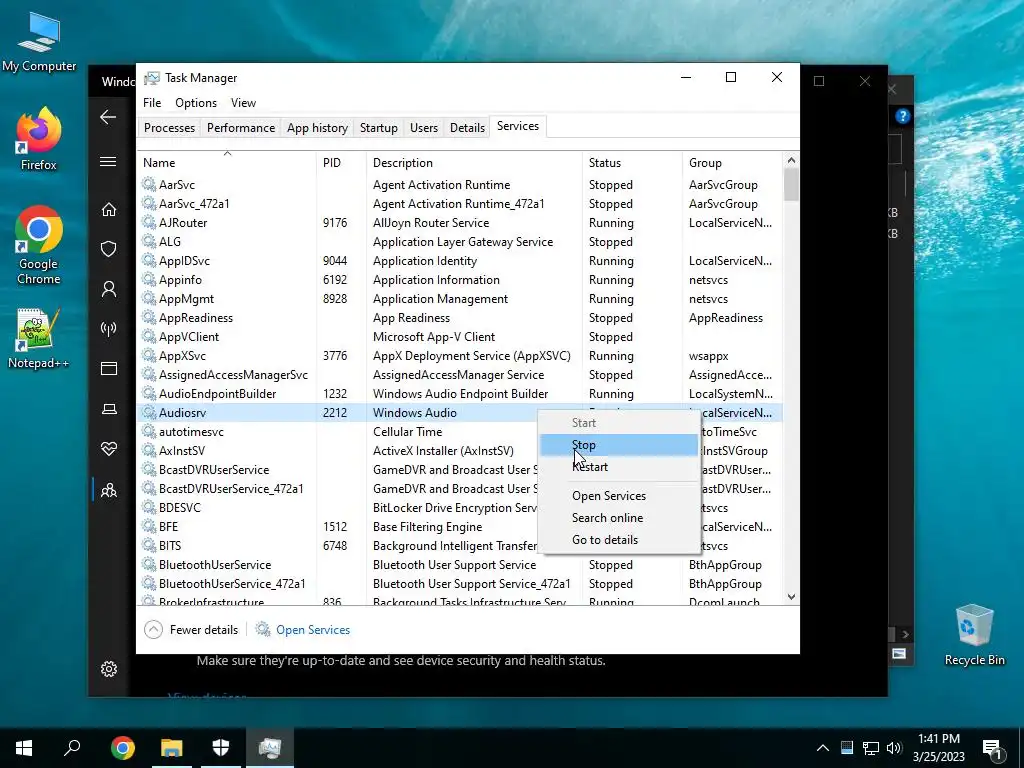Switch to the Processes tab
The width and height of the screenshot is (1024, 768).
[169, 128]
